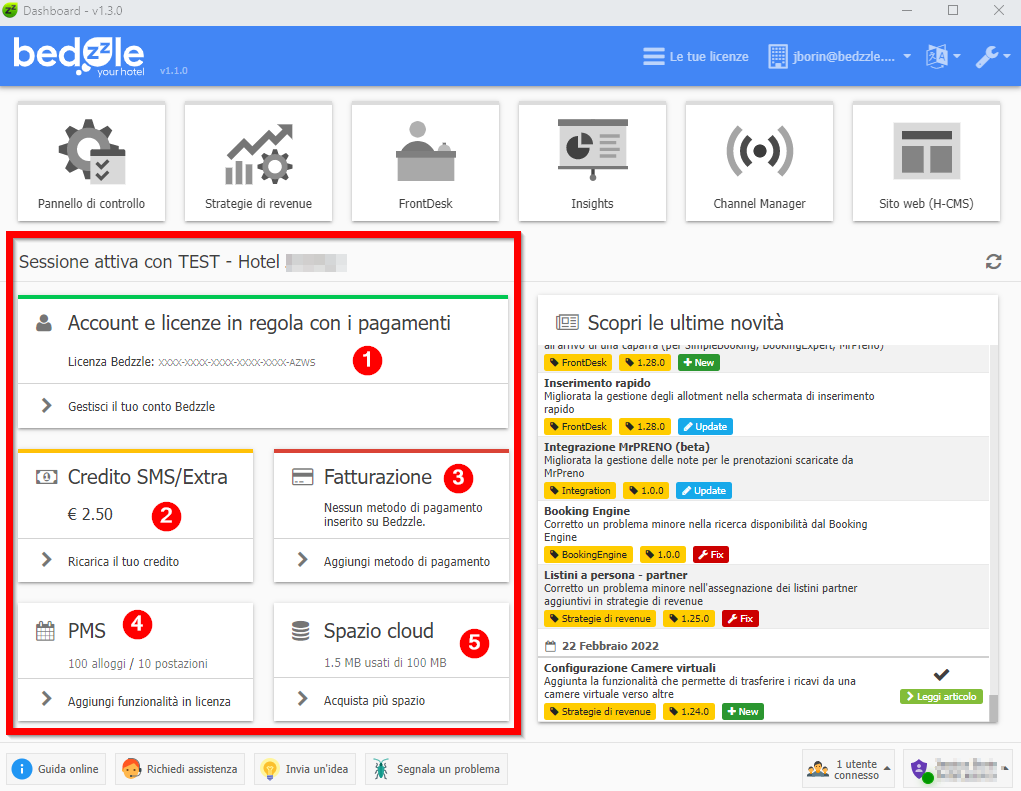Click the 22 Febbraio 2022 date header
This screenshot has width=1021, height=791.
610,646
